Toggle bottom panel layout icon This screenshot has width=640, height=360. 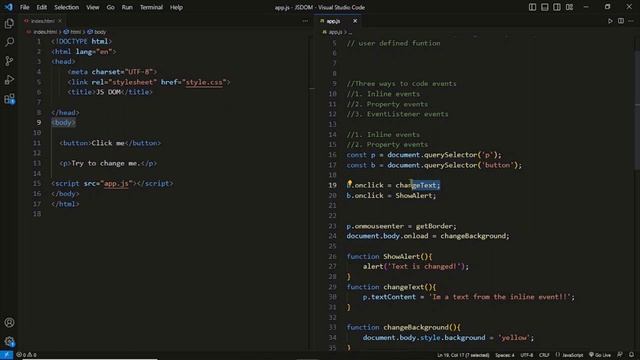(544, 7)
